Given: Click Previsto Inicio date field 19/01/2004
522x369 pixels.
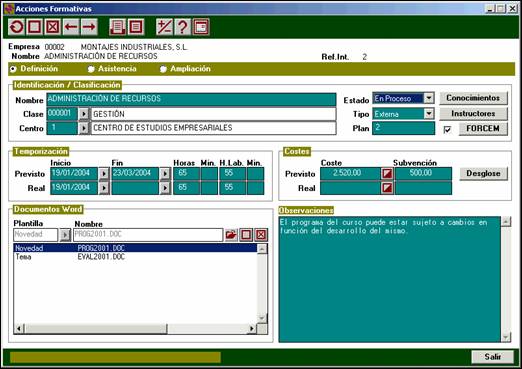Looking at the screenshot, I should (x=74, y=173).
